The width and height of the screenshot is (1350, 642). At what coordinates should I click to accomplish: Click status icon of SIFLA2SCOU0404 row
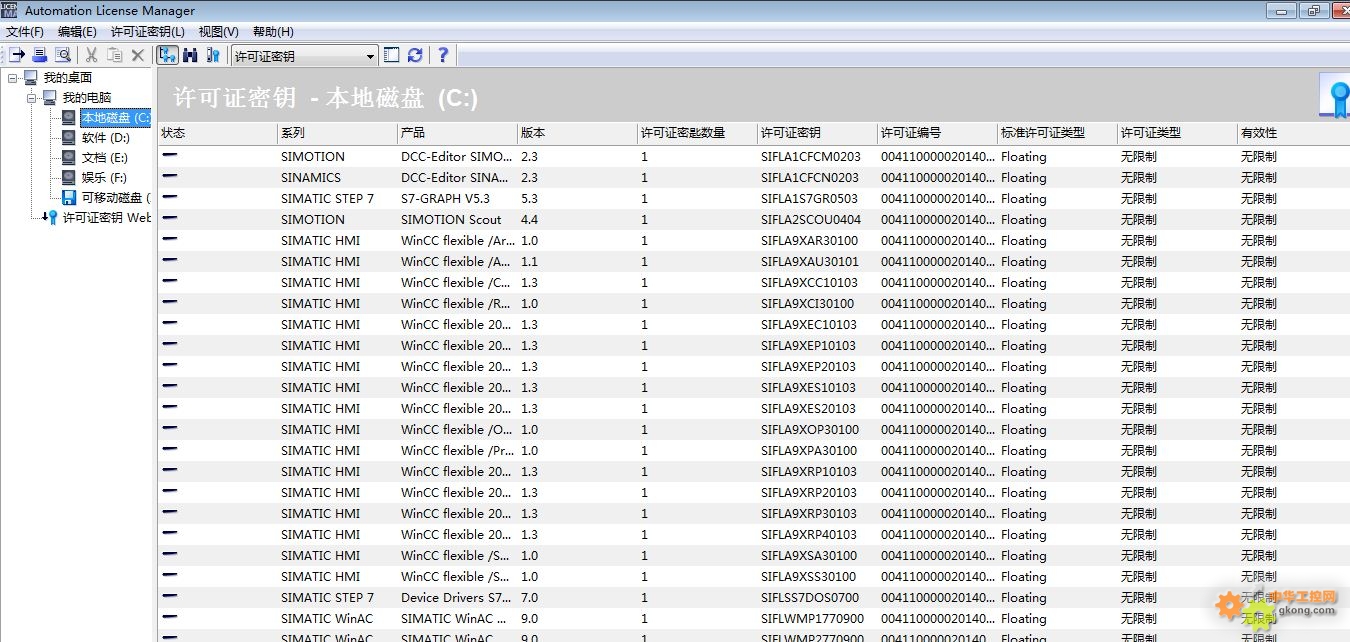pos(170,218)
